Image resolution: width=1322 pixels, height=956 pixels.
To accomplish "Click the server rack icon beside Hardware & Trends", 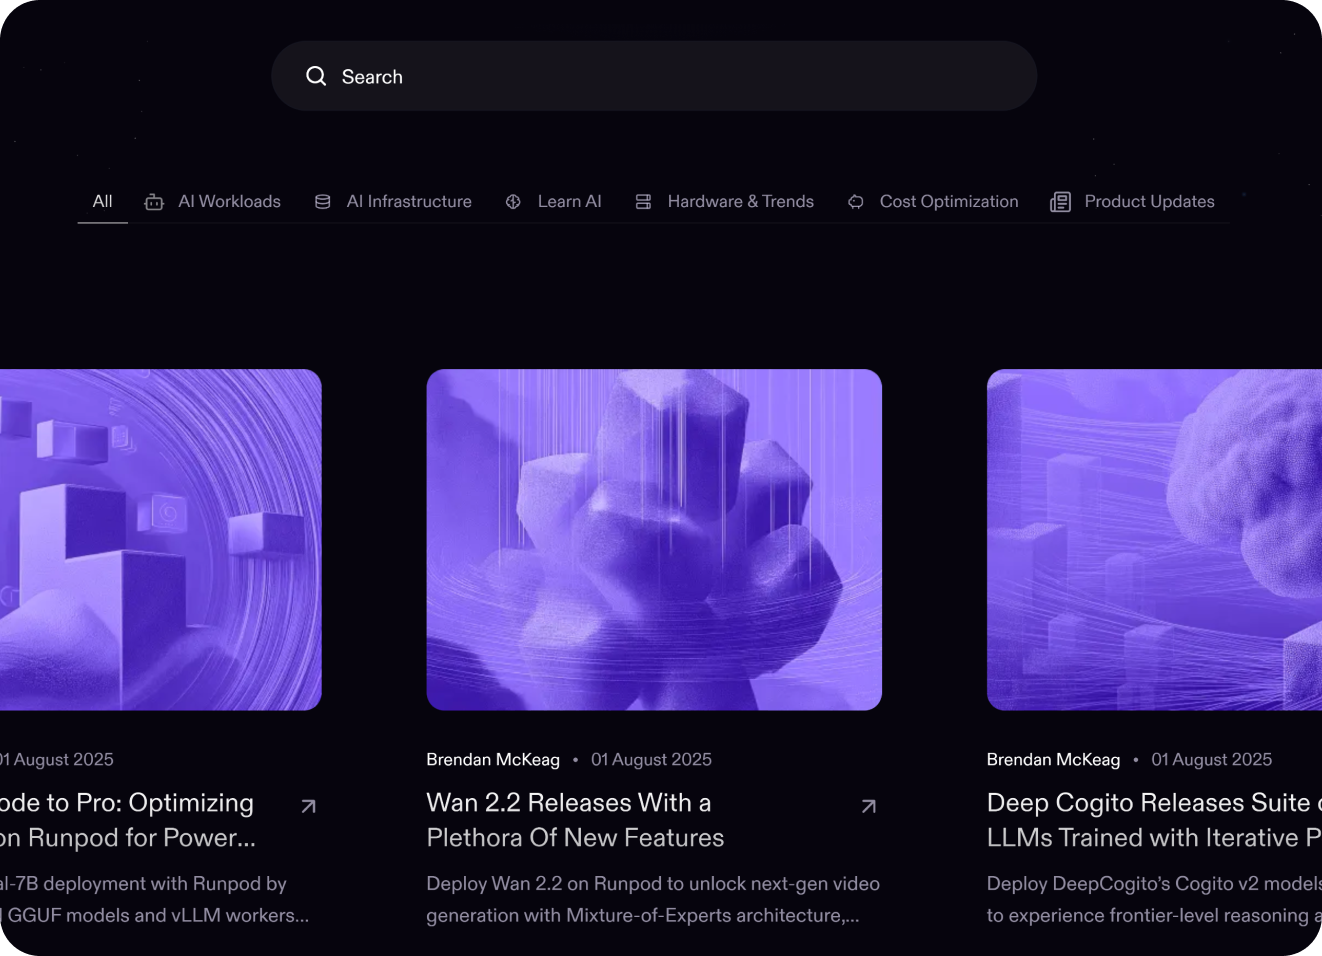I will 642,201.
